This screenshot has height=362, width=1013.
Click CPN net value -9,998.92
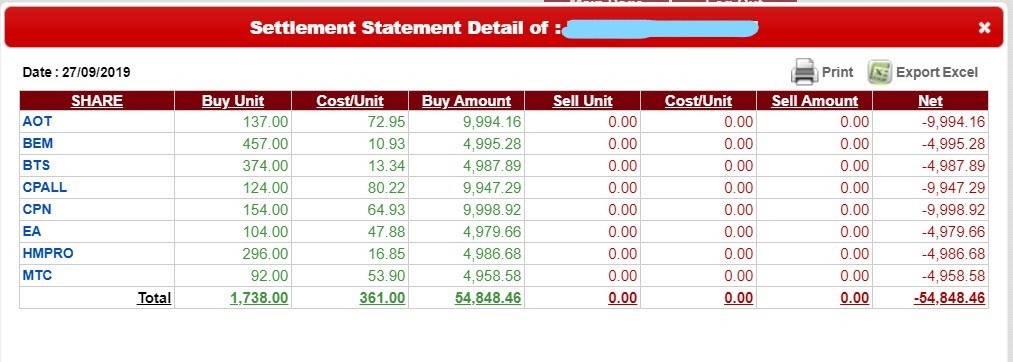tap(954, 210)
